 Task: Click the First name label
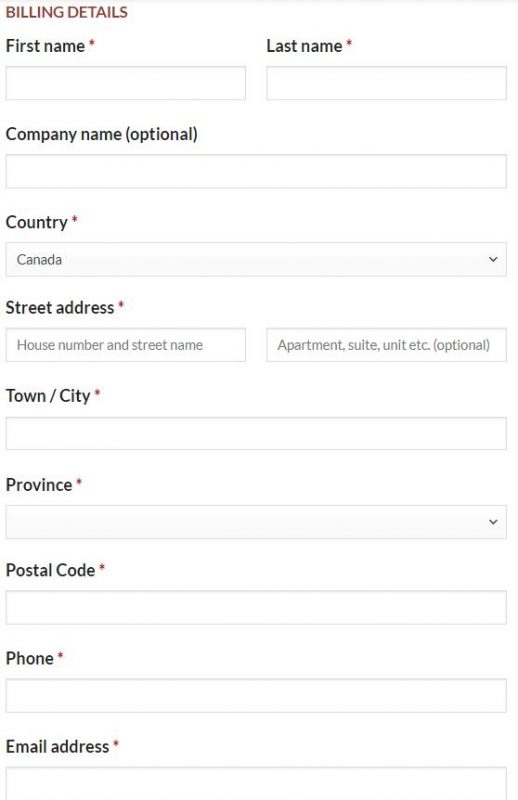(45, 46)
